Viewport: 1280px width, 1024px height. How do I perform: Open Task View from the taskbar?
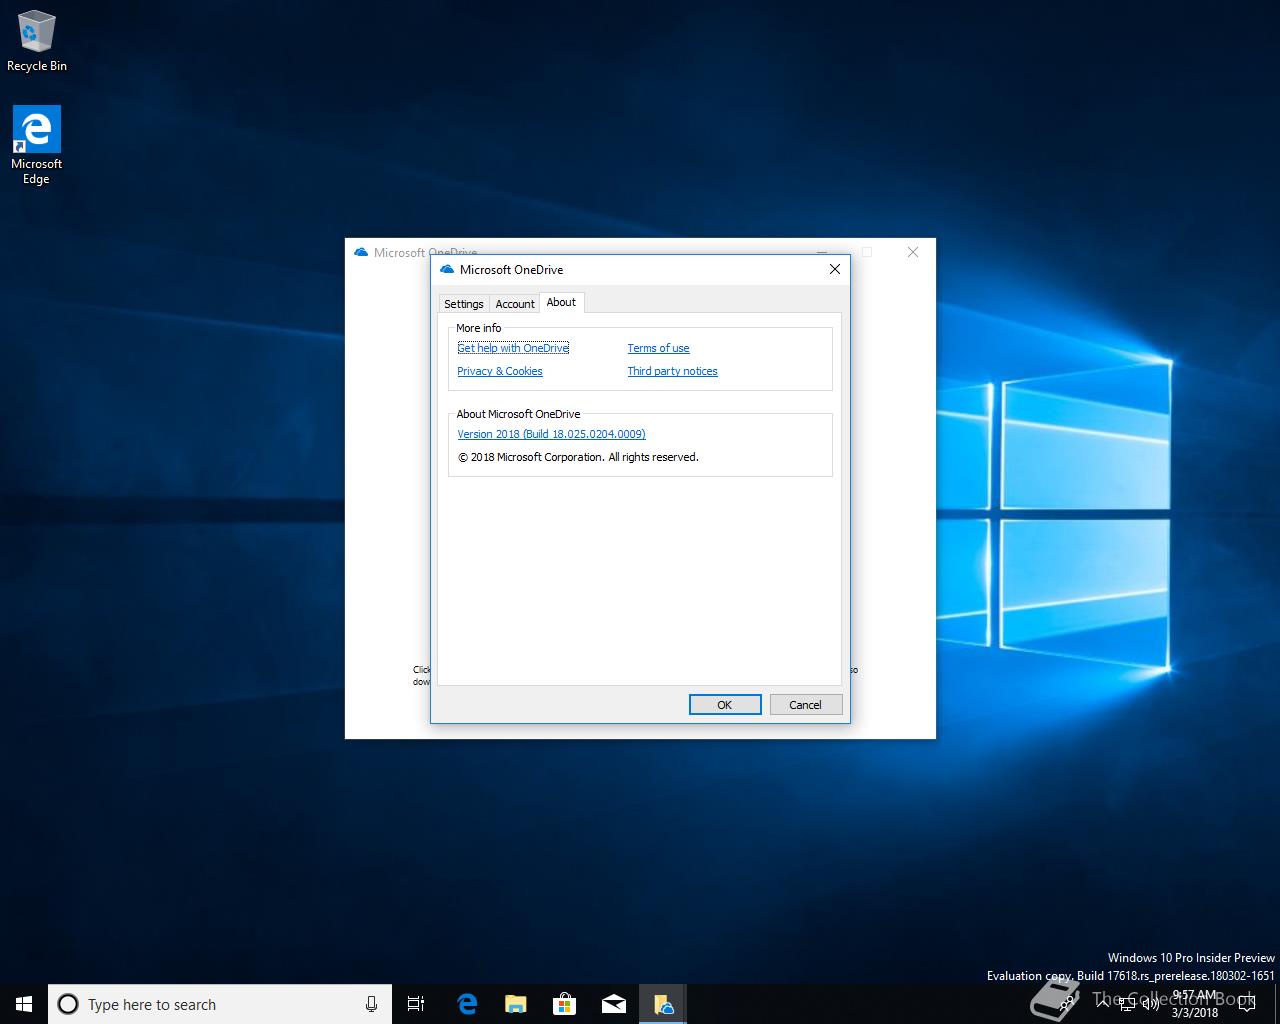[416, 1004]
